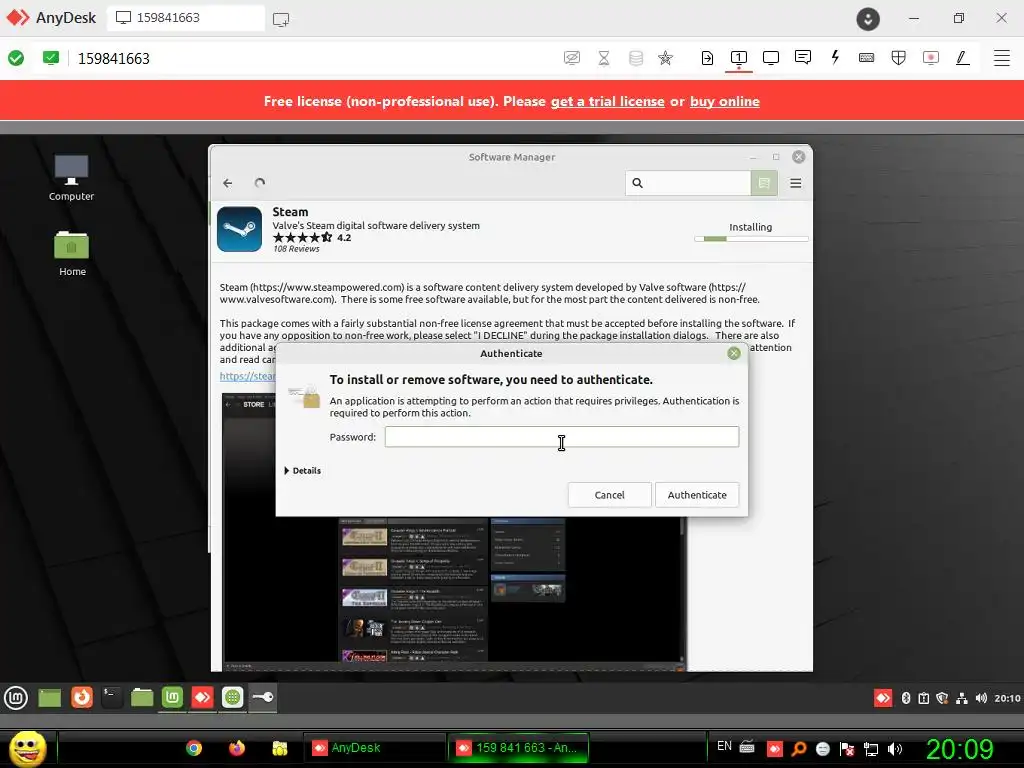The height and width of the screenshot is (768, 1024).
Task: Open AnyDesk display settings monitor icon
Action: [x=771, y=58]
